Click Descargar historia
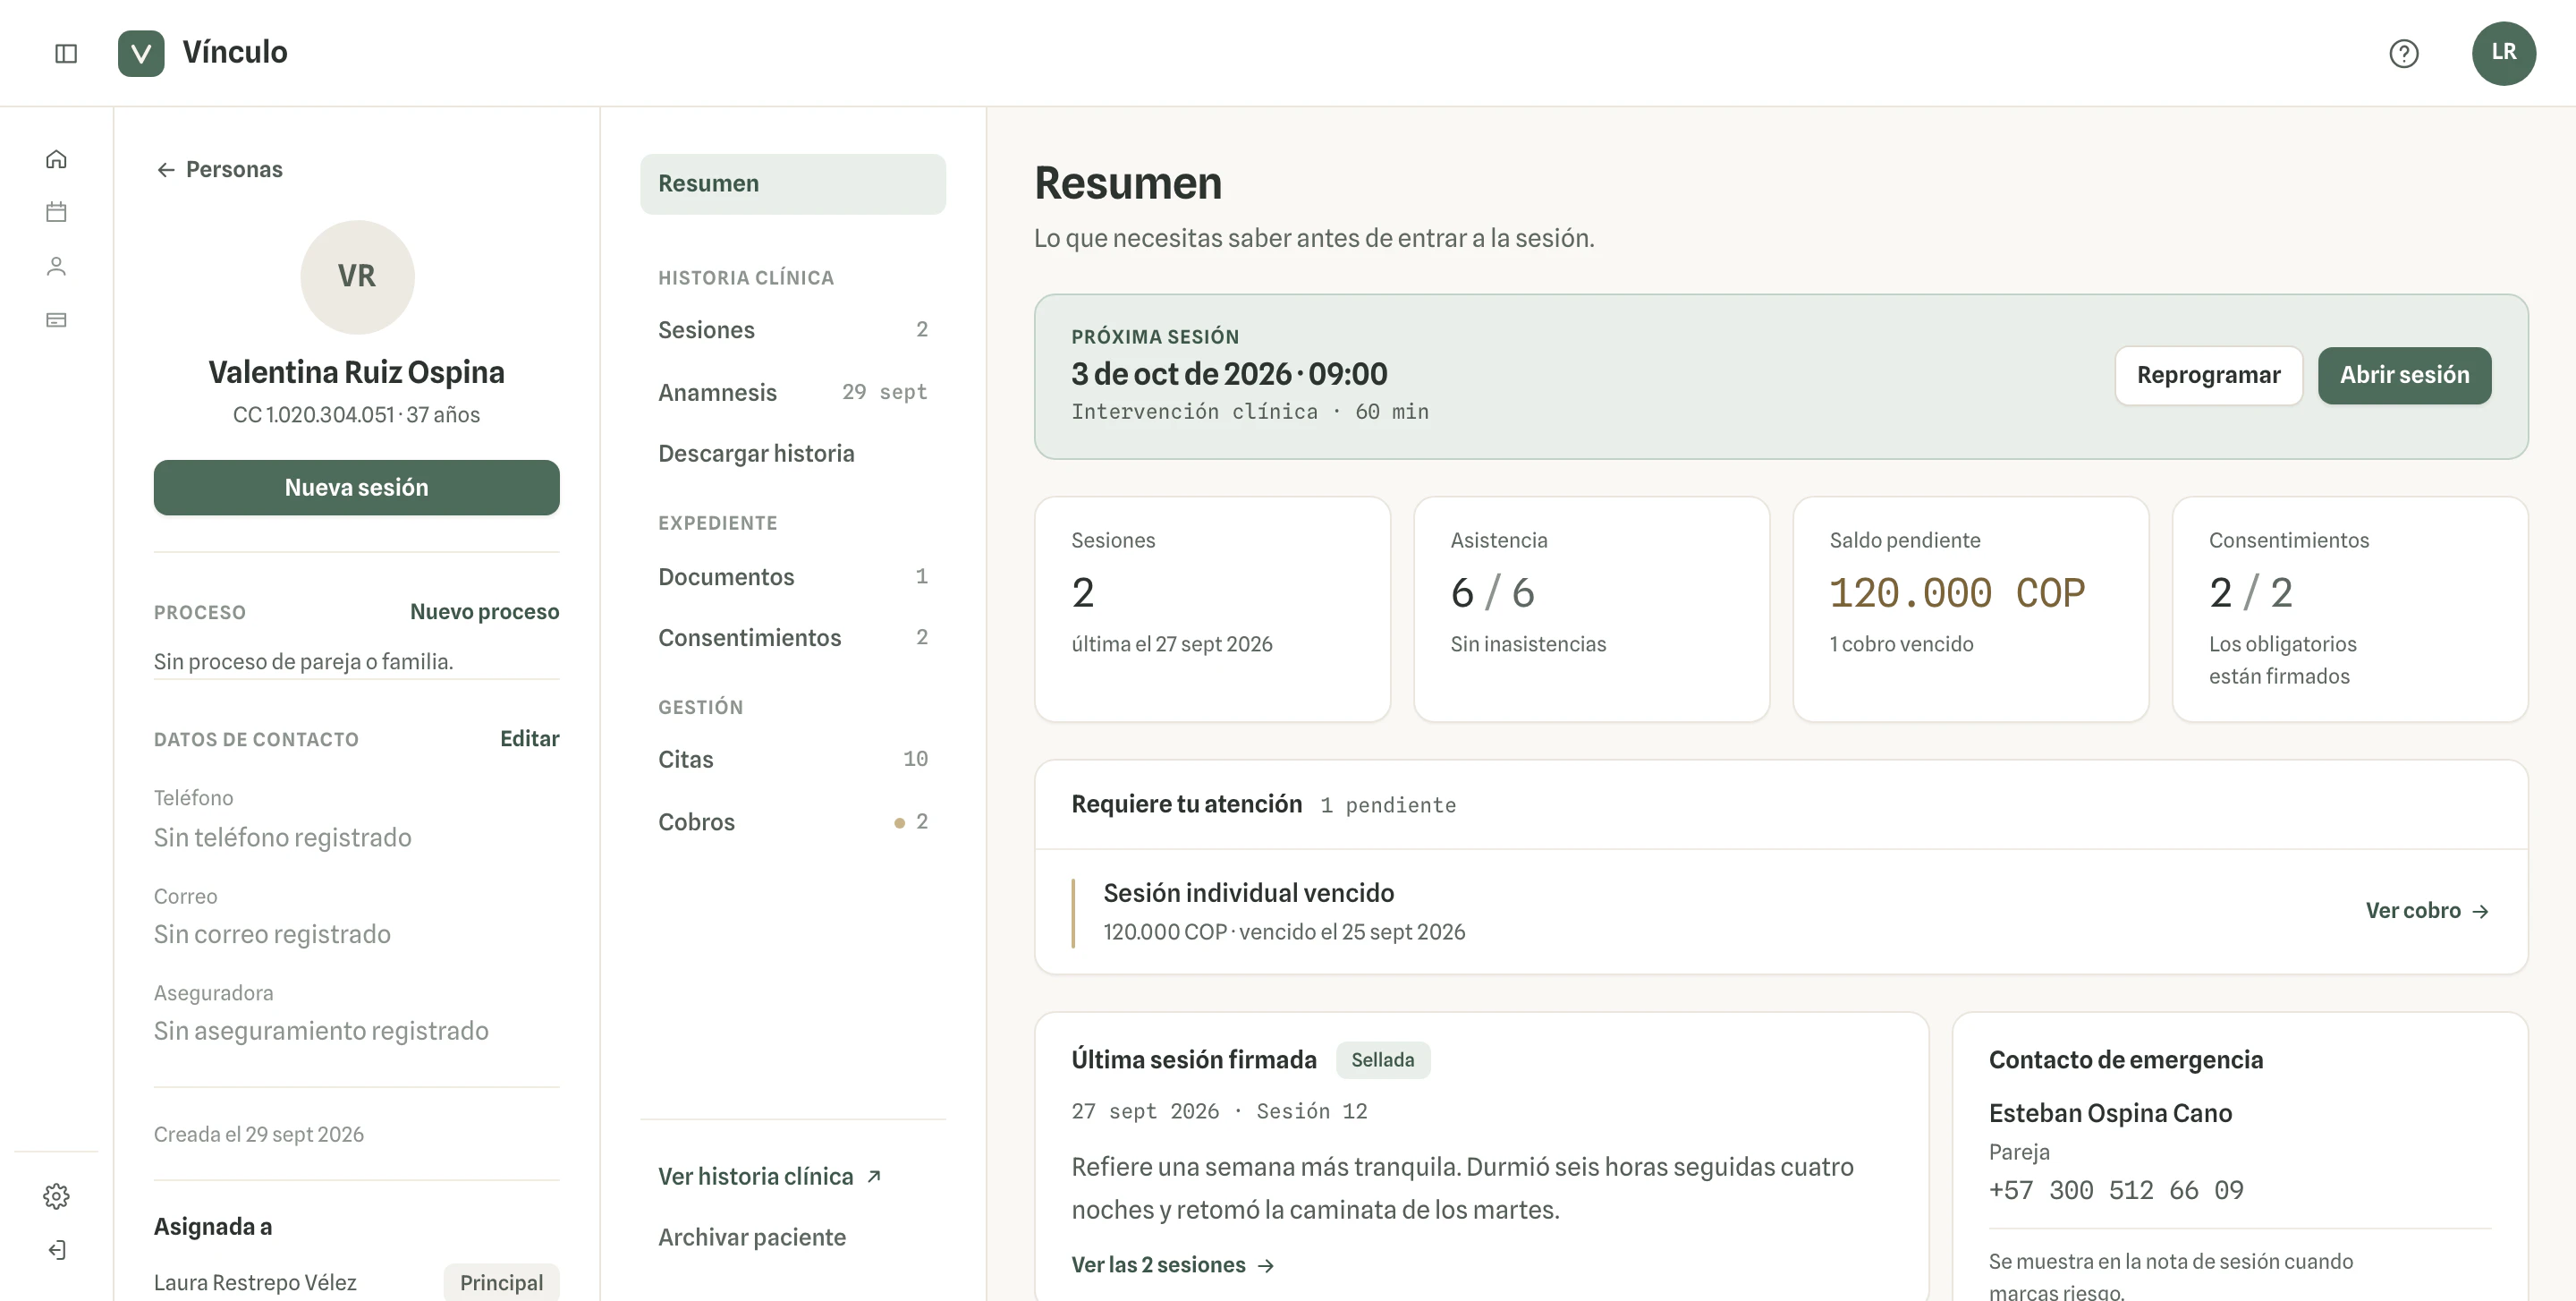2576x1301 pixels. (792, 453)
